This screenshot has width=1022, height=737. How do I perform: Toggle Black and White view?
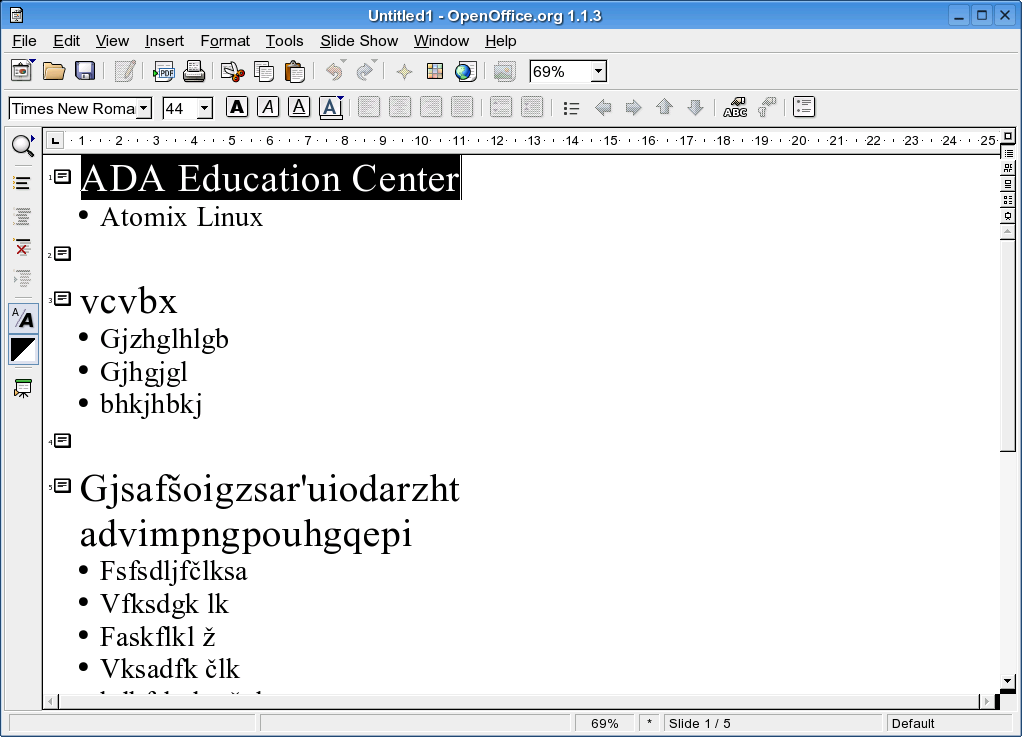coord(23,350)
